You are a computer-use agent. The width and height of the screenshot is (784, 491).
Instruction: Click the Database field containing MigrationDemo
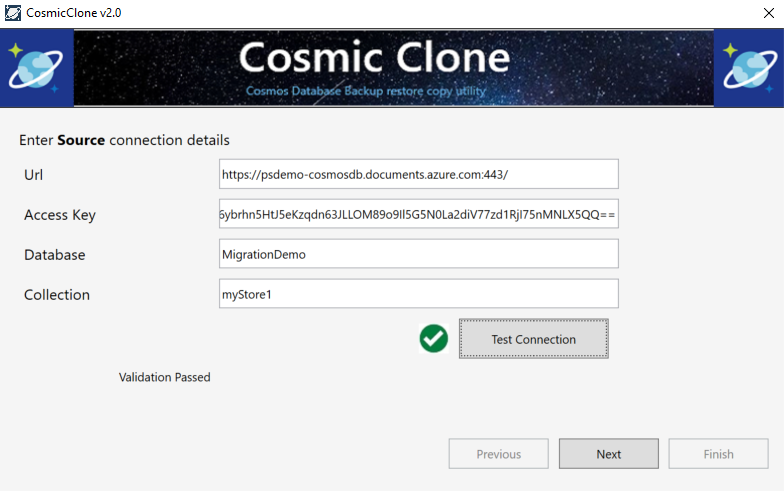(418, 254)
